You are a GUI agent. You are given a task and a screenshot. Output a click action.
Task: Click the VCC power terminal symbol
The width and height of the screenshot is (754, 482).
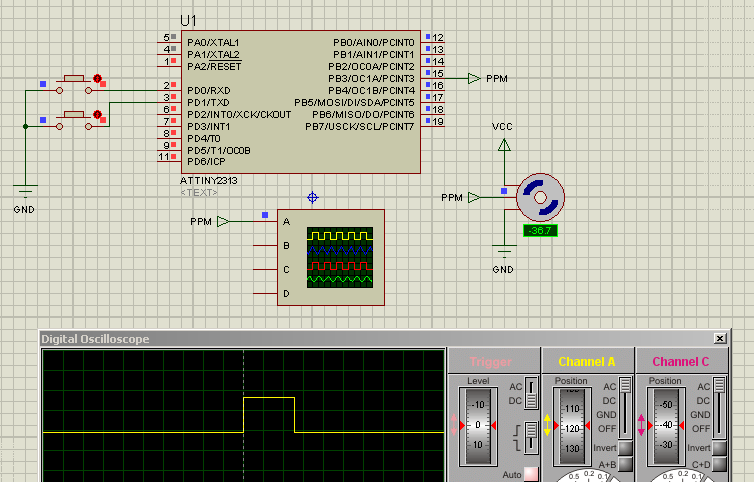[504, 145]
